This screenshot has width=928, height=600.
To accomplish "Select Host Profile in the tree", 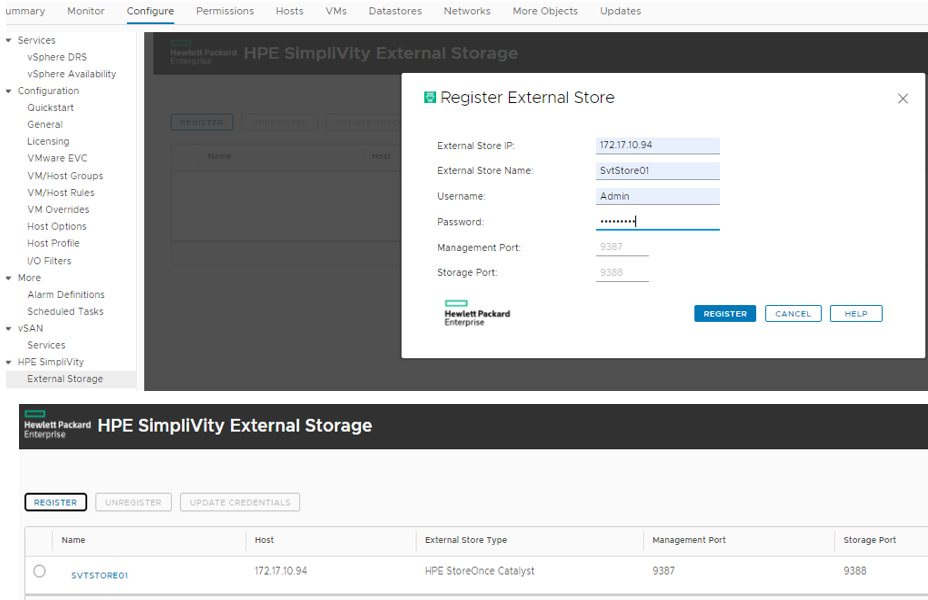I will tap(53, 243).
